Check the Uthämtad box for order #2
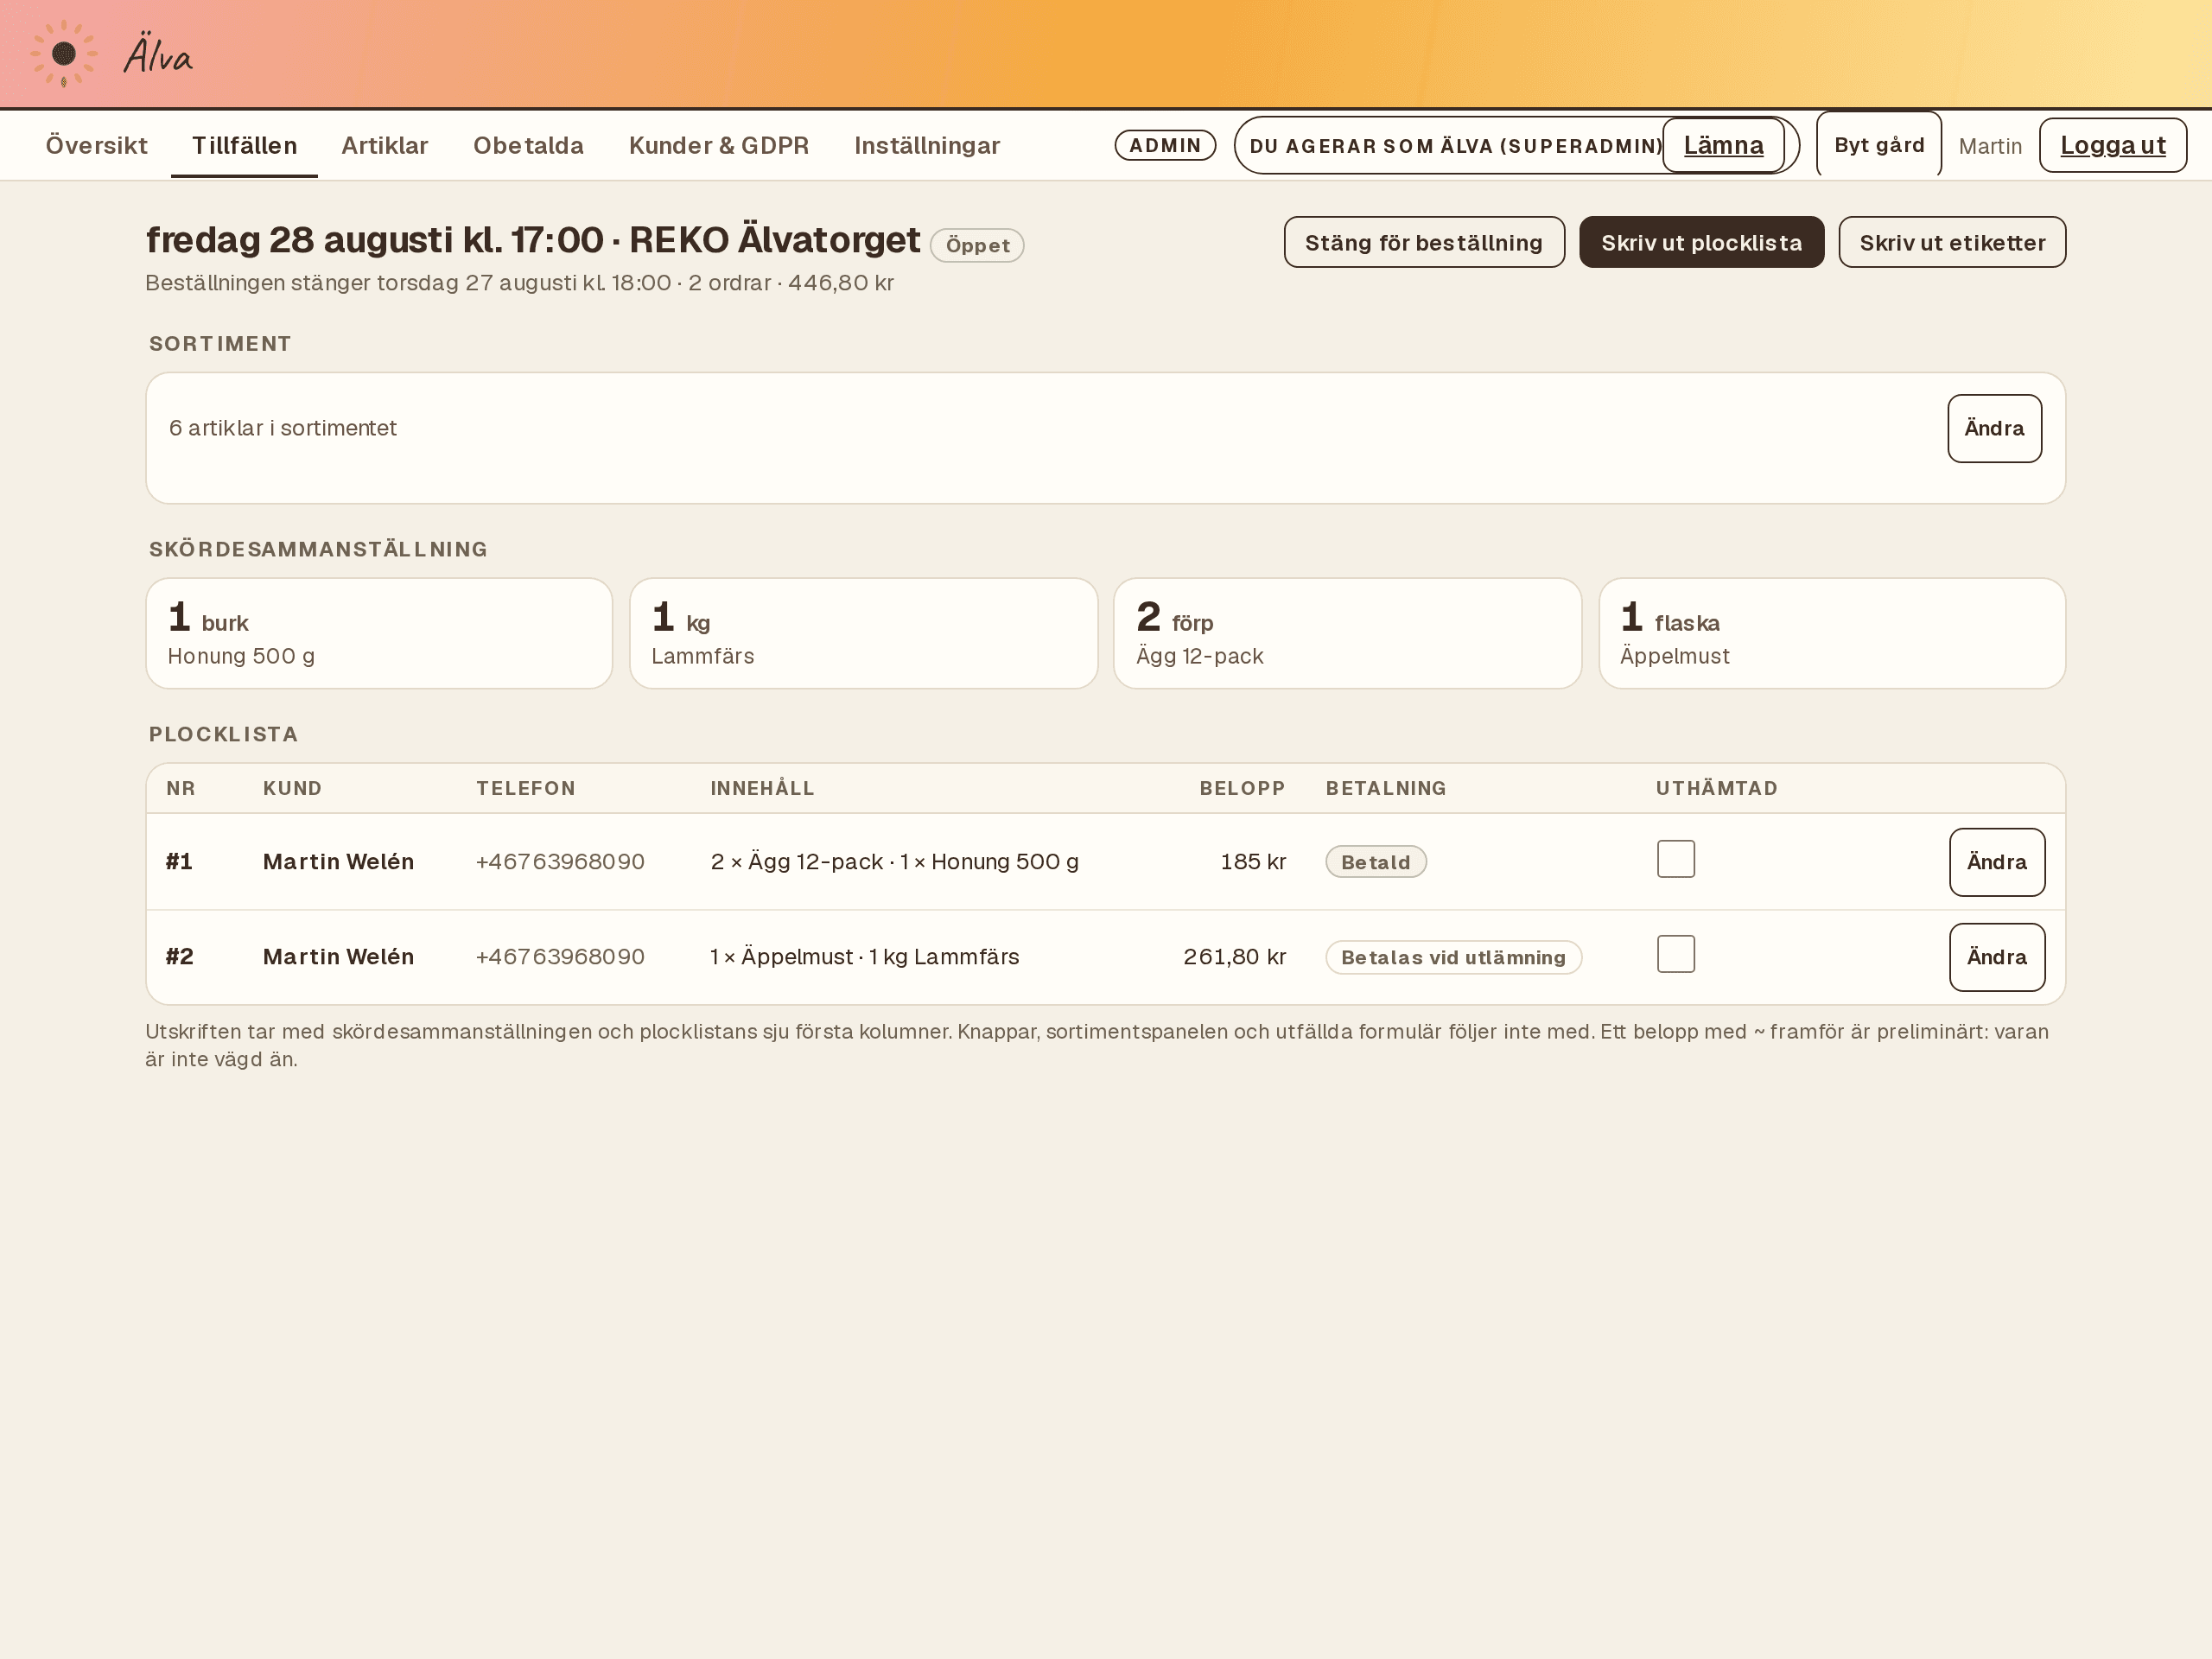The width and height of the screenshot is (2212, 1659). [1675, 954]
